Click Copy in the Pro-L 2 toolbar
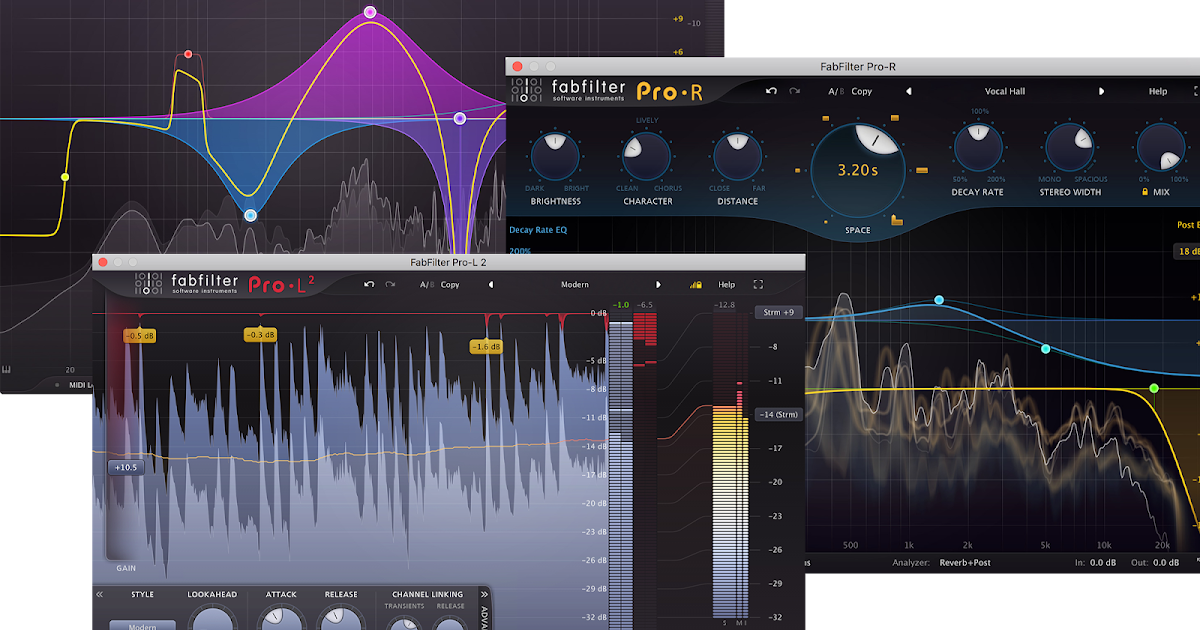Image resolution: width=1200 pixels, height=630 pixels. tap(450, 284)
